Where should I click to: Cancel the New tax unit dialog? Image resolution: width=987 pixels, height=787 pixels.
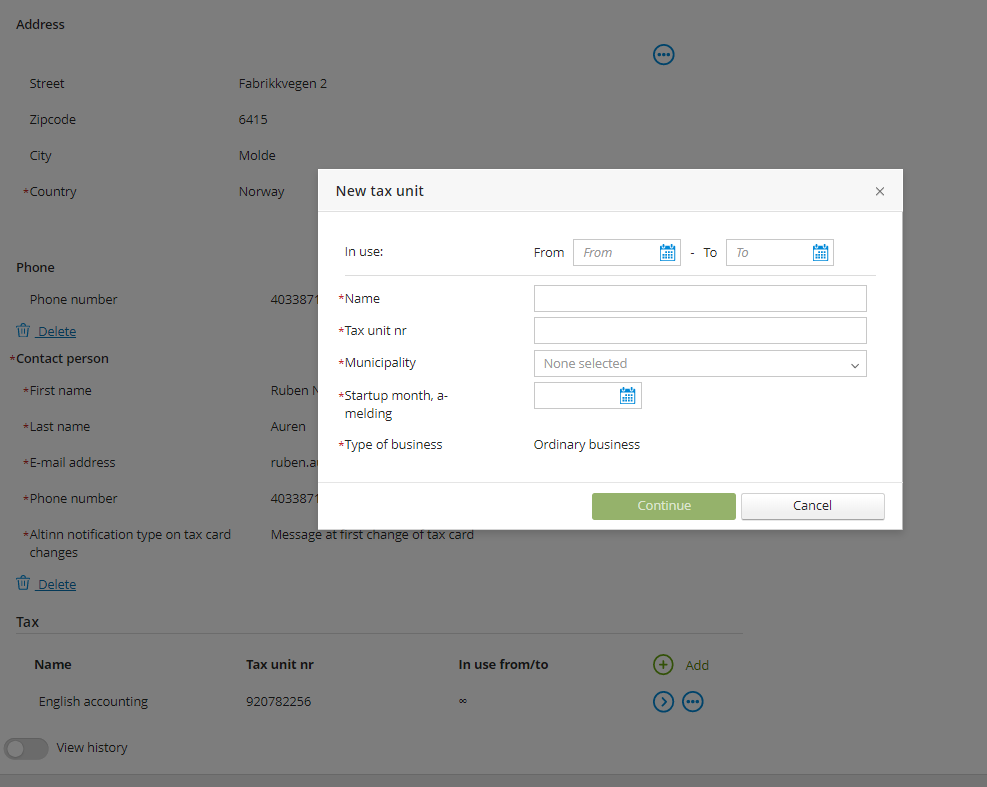point(813,506)
